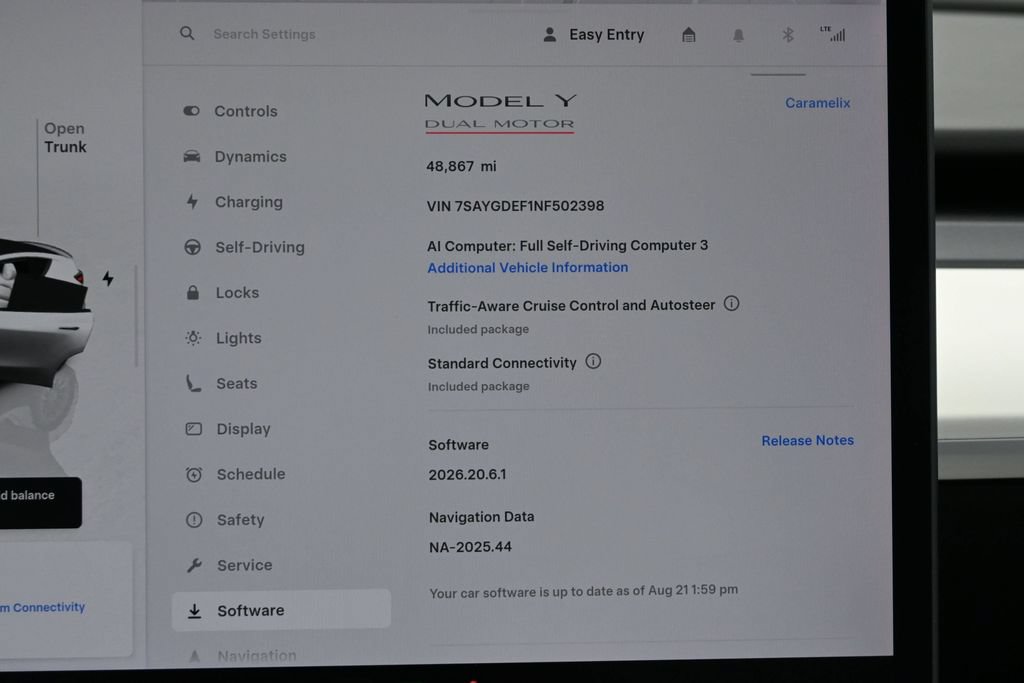Go to Seats settings

pos(221,383)
